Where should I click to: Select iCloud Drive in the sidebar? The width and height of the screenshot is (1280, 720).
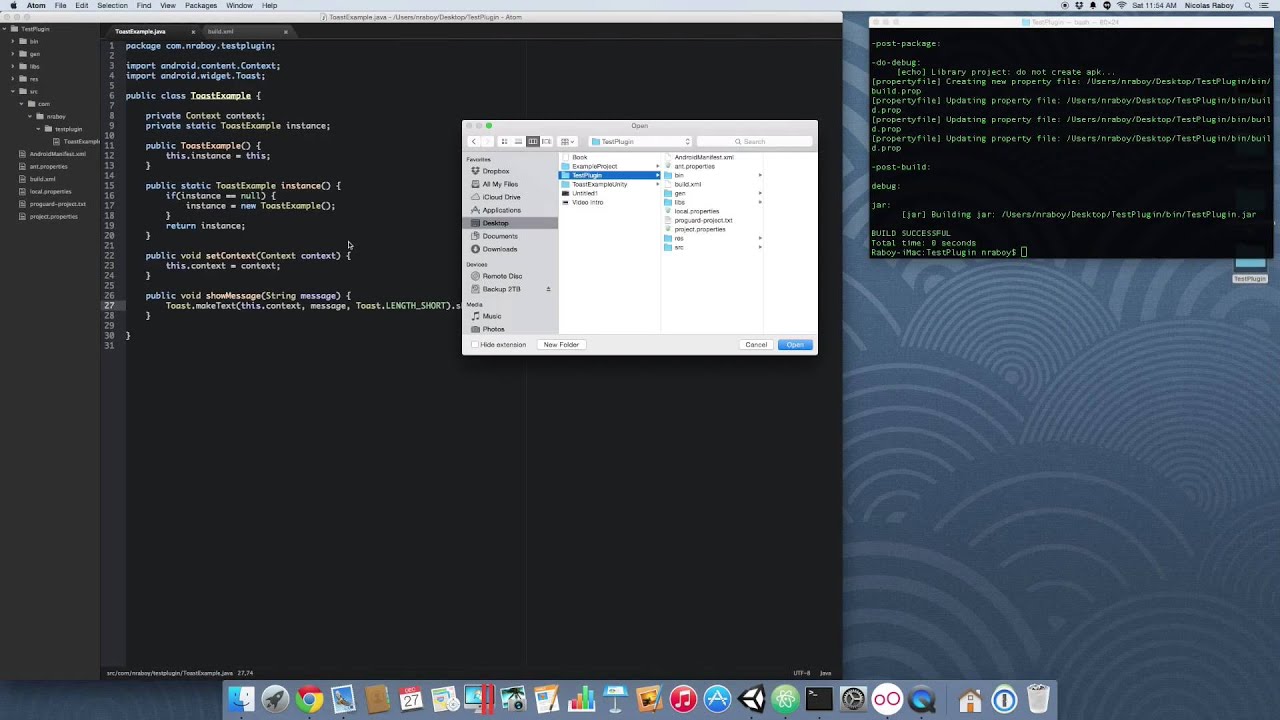tap(501, 197)
